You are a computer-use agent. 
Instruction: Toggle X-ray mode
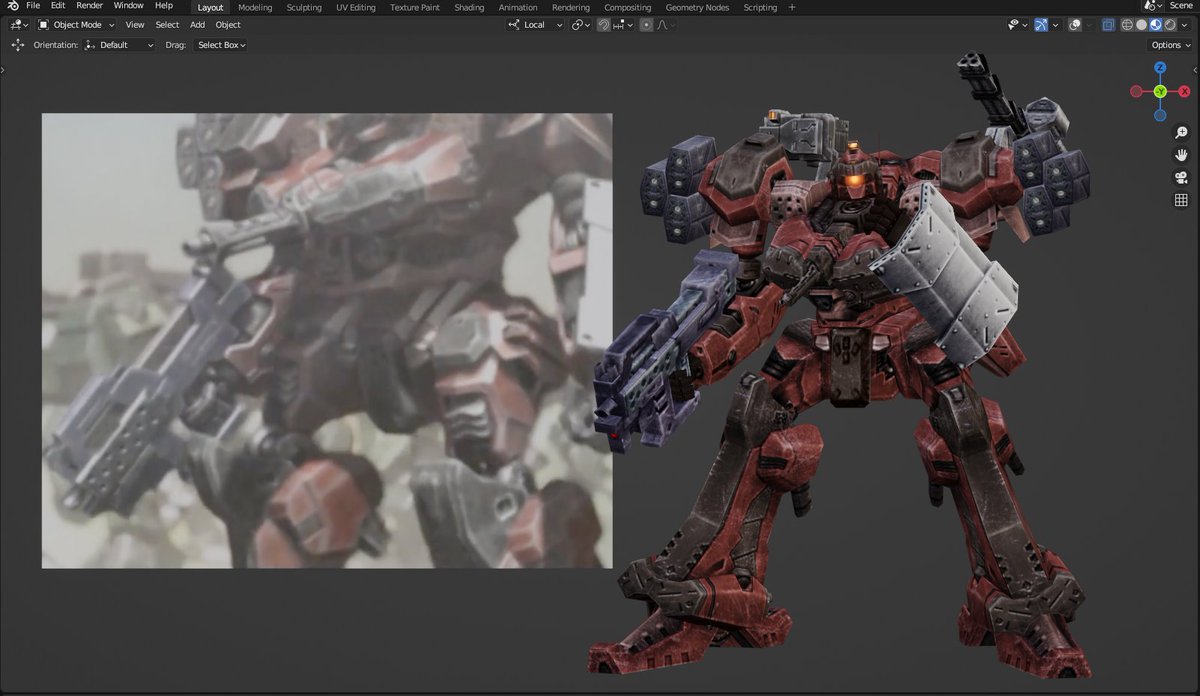[x=1108, y=25]
